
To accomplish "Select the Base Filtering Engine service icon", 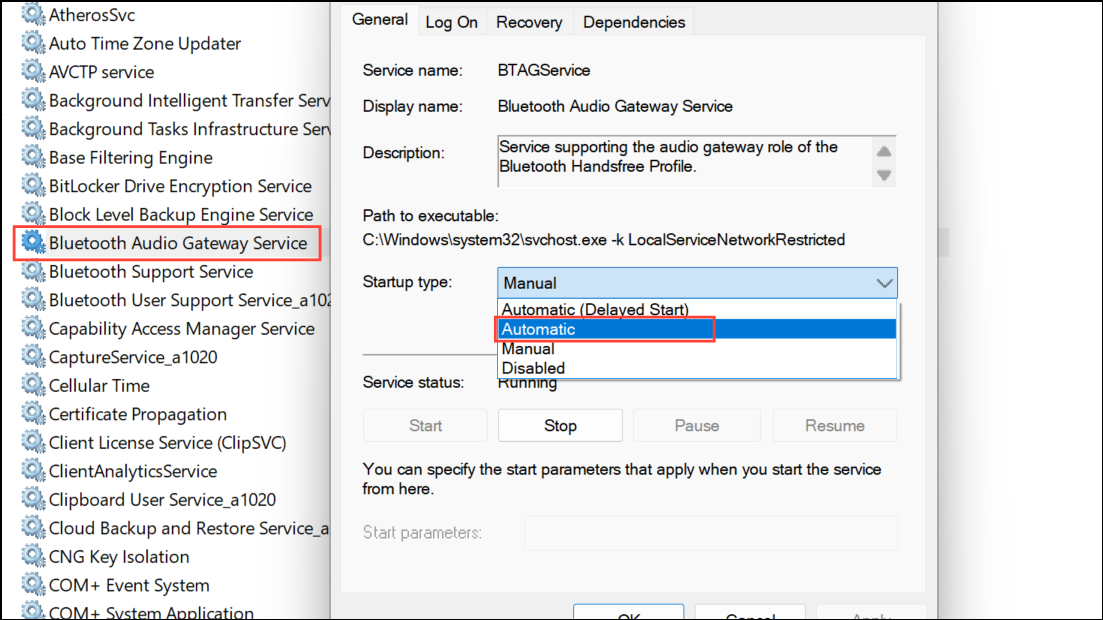I will point(32,156).
